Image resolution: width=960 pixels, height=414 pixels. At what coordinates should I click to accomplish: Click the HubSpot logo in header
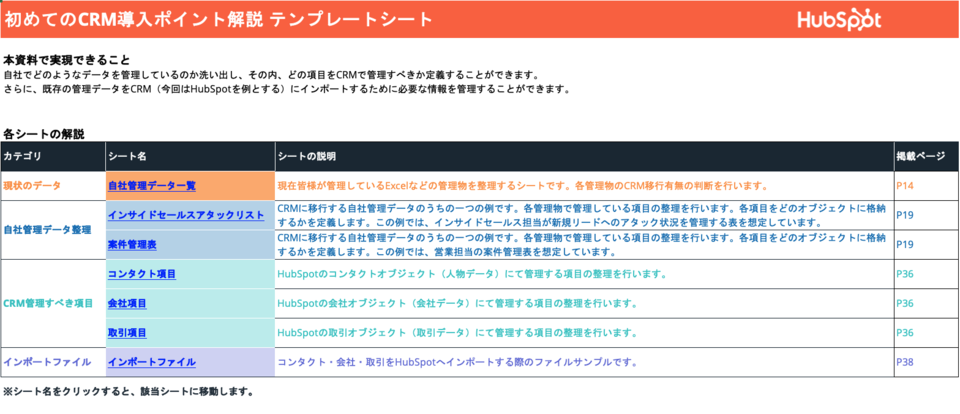click(839, 20)
